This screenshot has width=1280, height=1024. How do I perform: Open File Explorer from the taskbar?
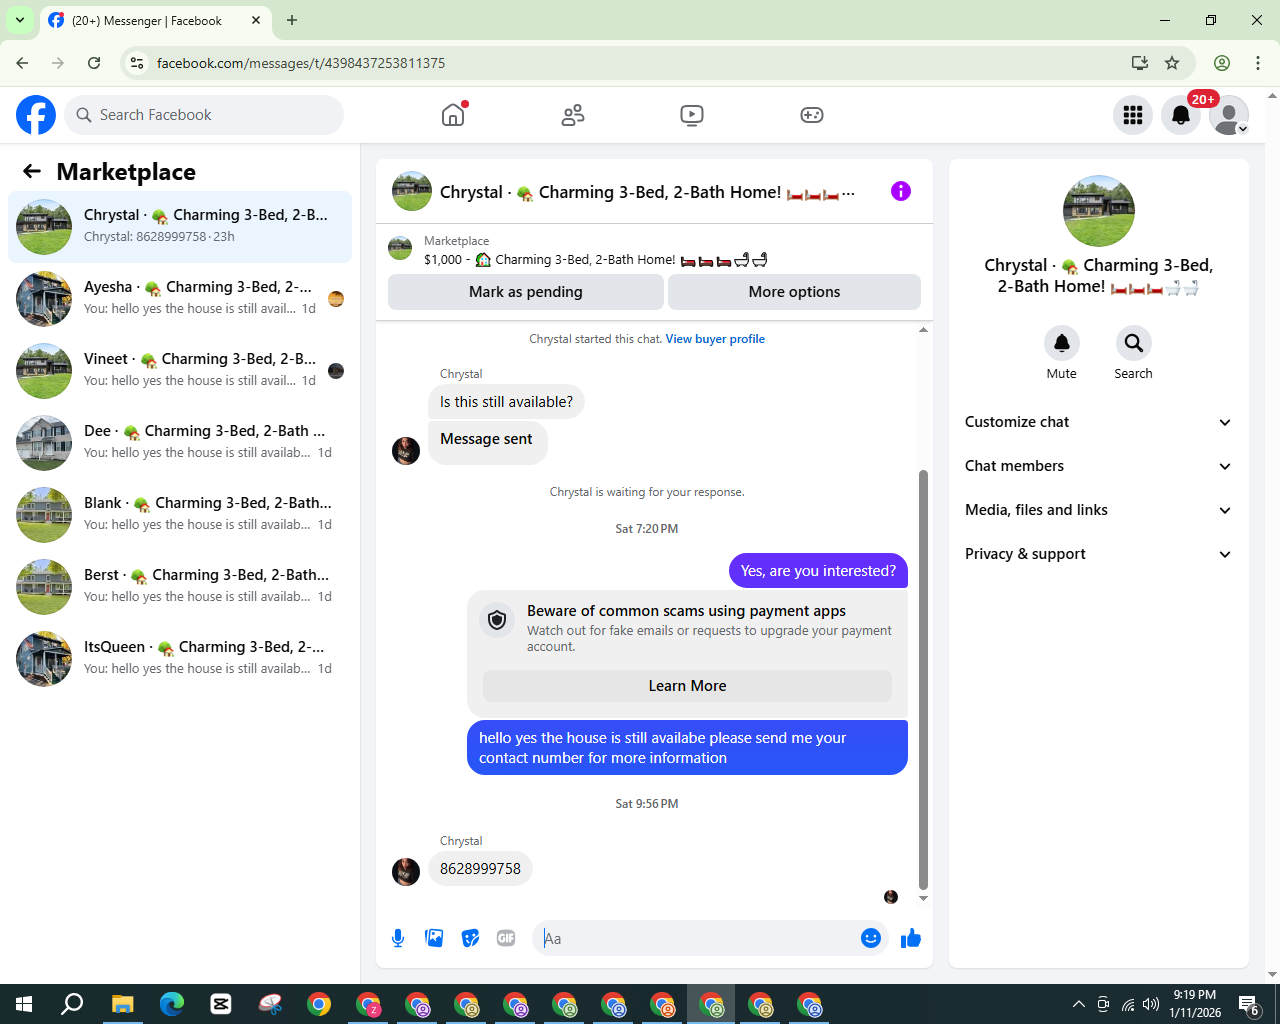point(122,1004)
